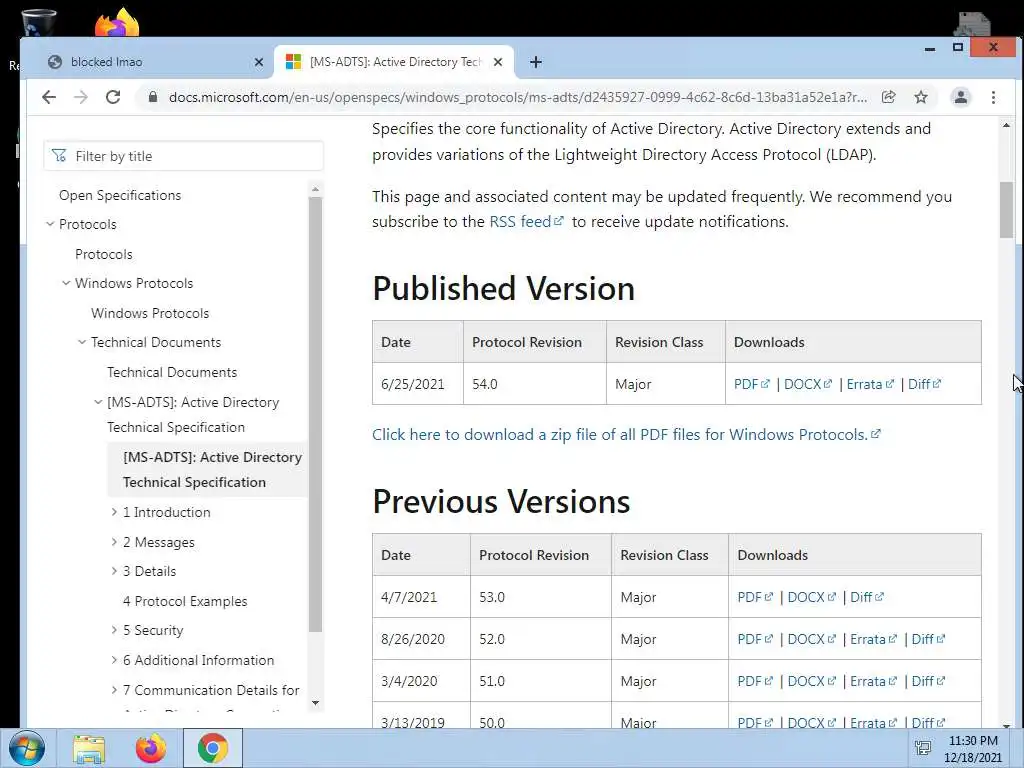Open the nested Protocols sidebar entry

tap(103, 254)
